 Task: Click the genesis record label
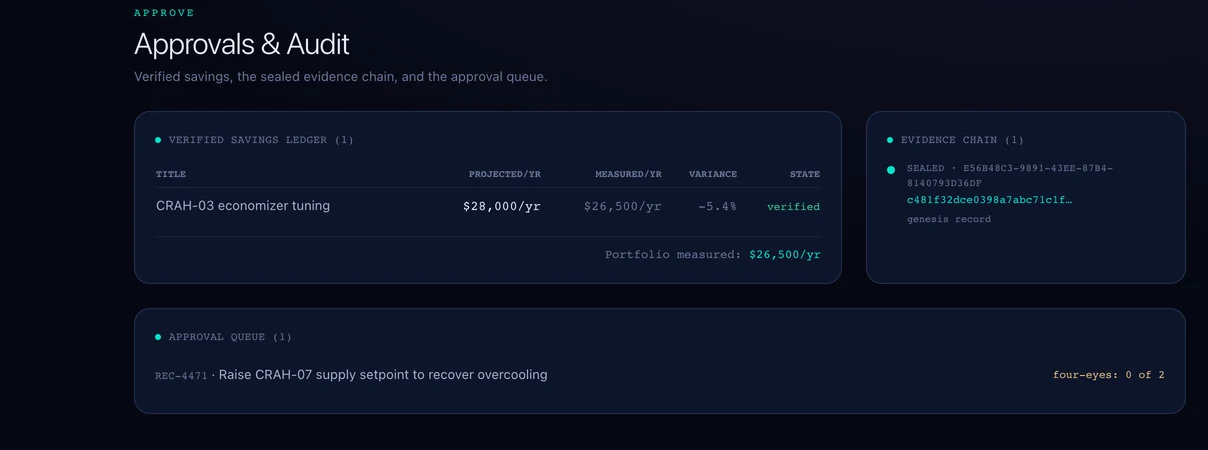pos(949,219)
